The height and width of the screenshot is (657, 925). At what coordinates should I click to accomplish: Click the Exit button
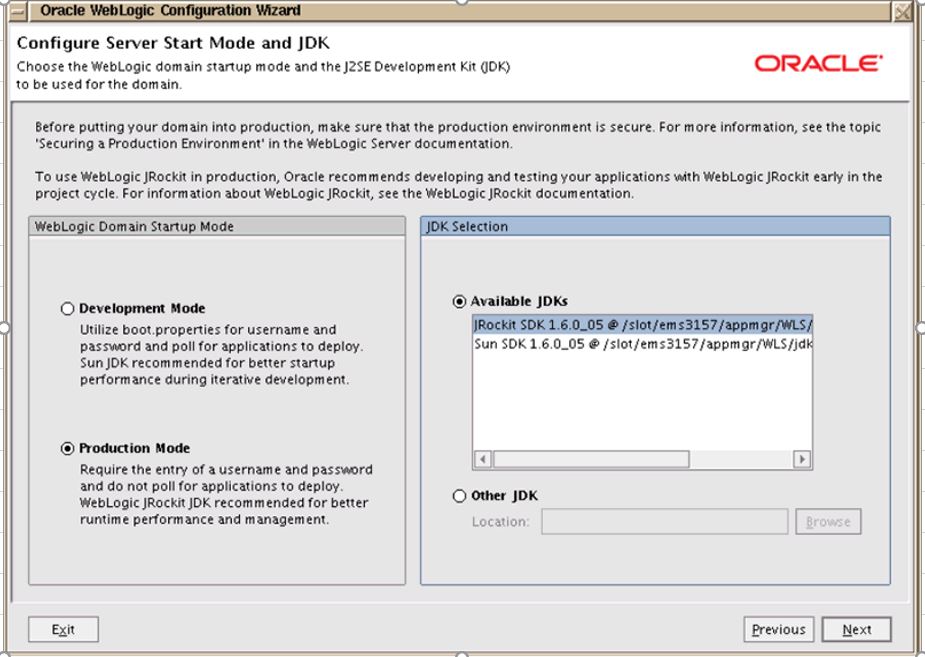pyautogui.click(x=63, y=629)
